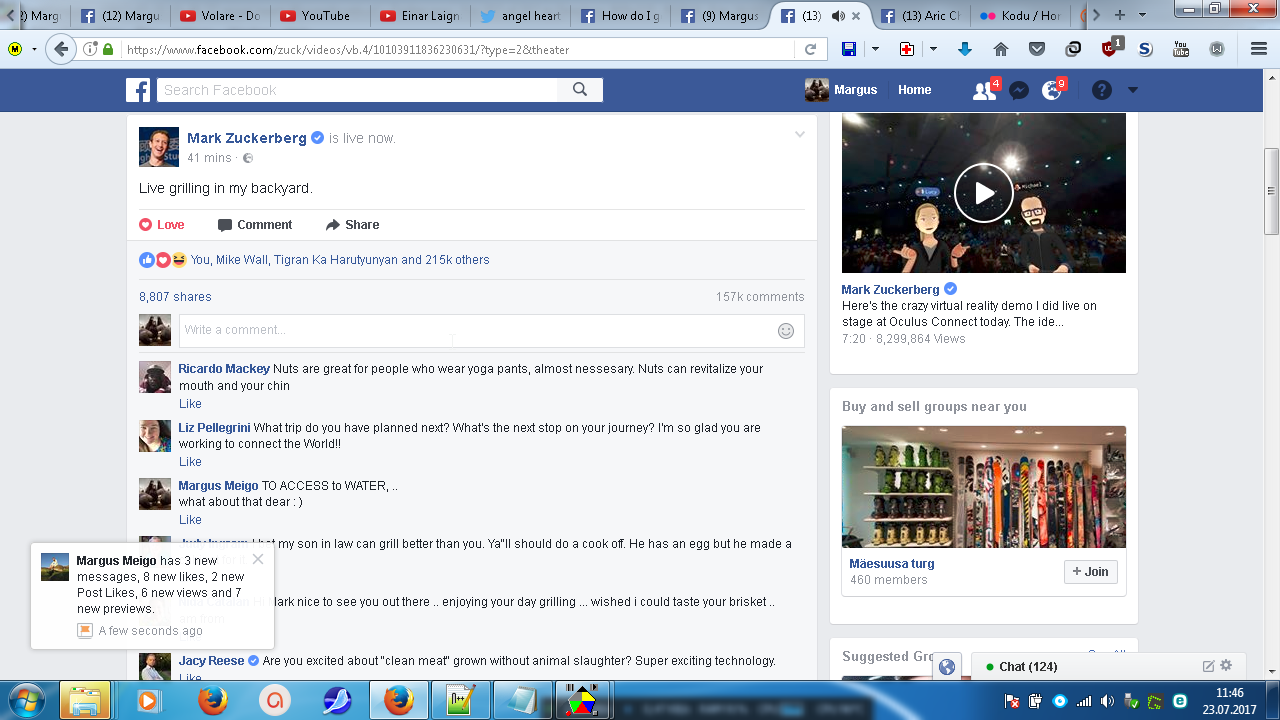This screenshot has width=1280, height=720.
Task: Open Mark Zuckerberg's profile name link on post
Action: click(x=247, y=138)
